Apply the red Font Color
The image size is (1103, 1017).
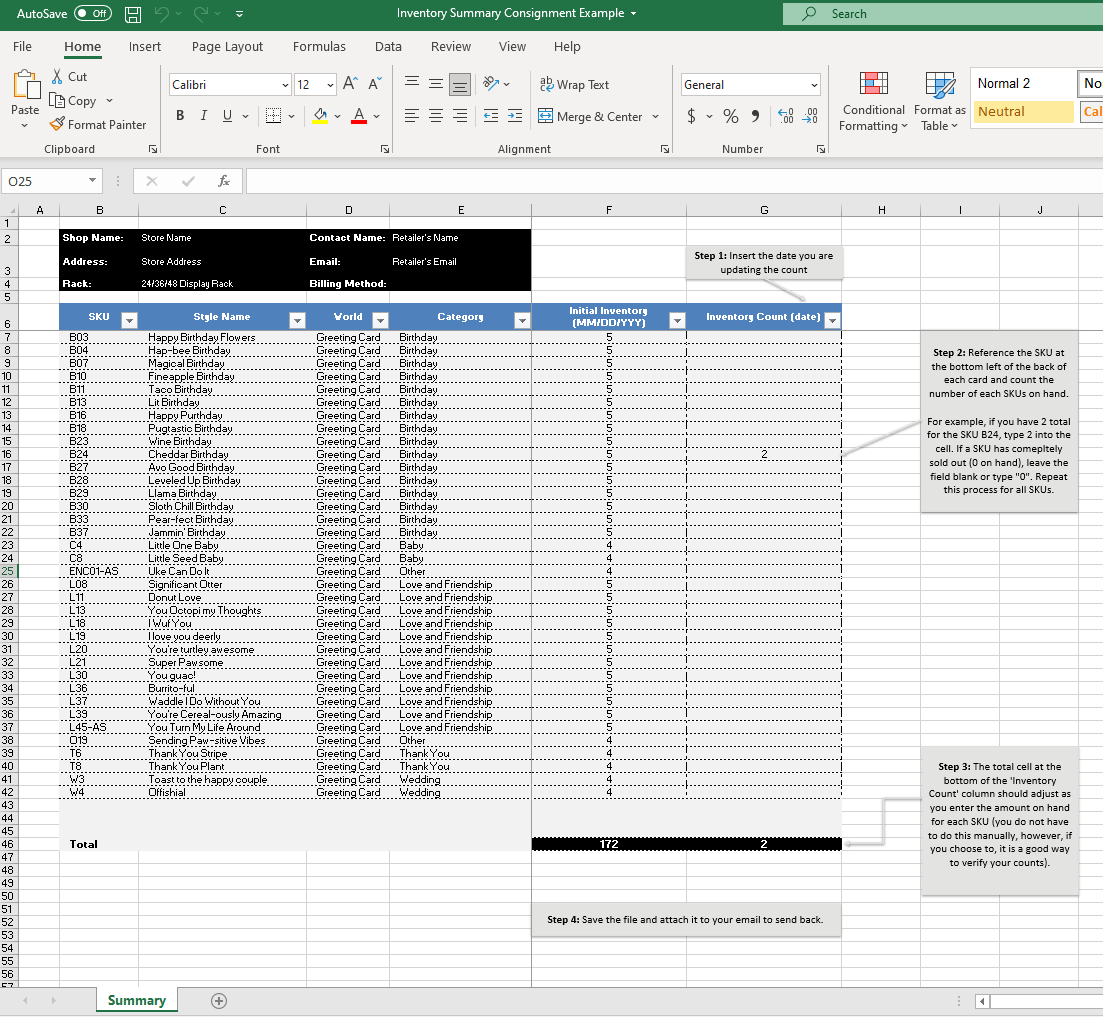tap(359, 115)
